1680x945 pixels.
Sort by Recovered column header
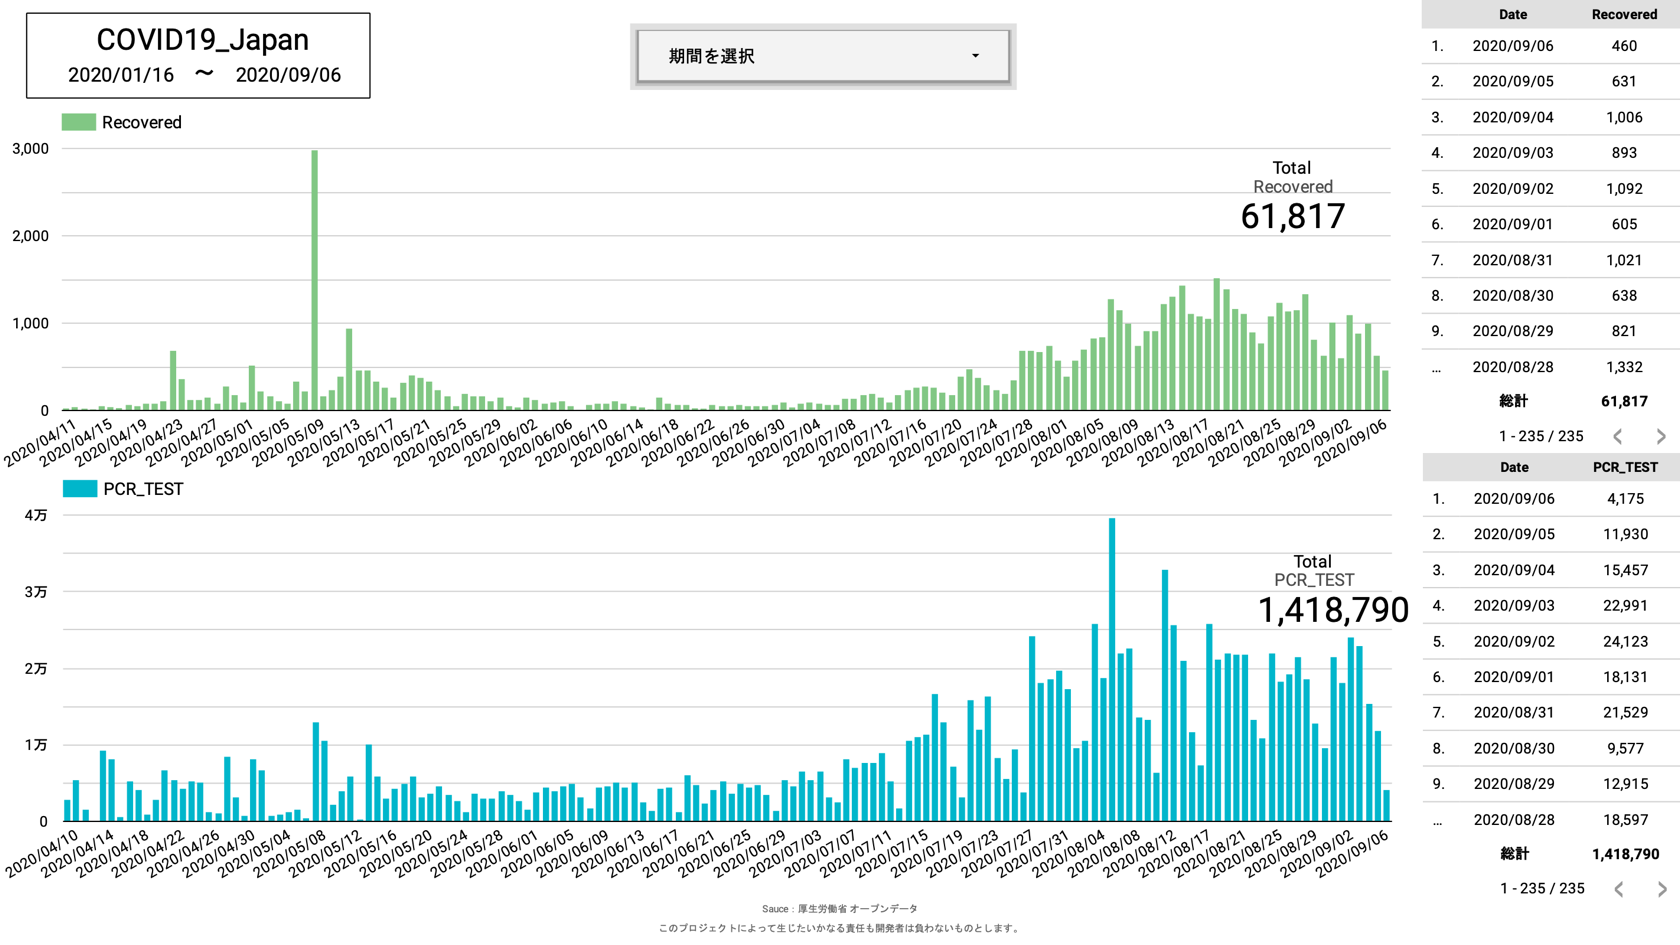click(1623, 15)
